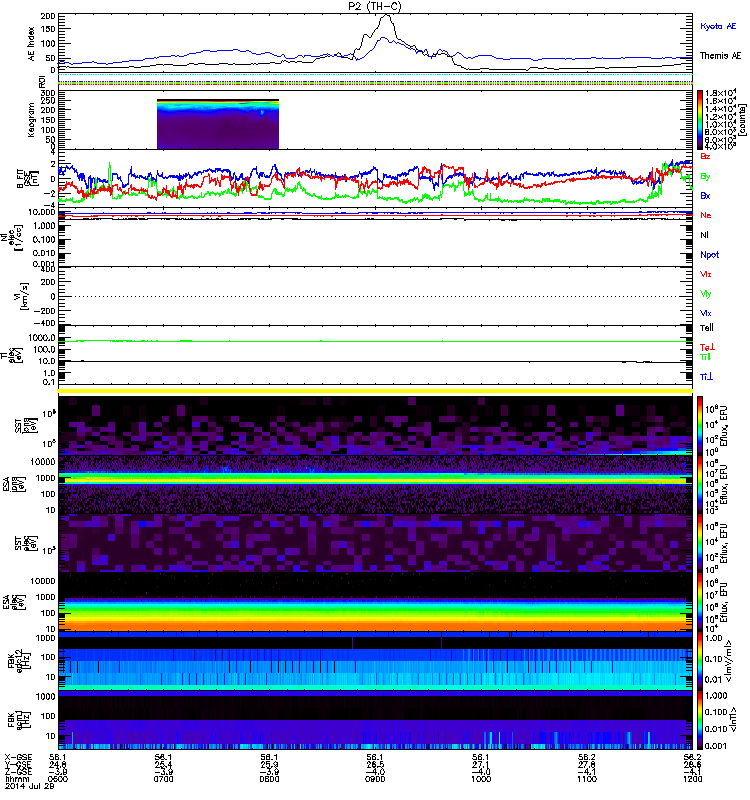Open the keogram image between 0700 and 0800

[x=218, y=124]
